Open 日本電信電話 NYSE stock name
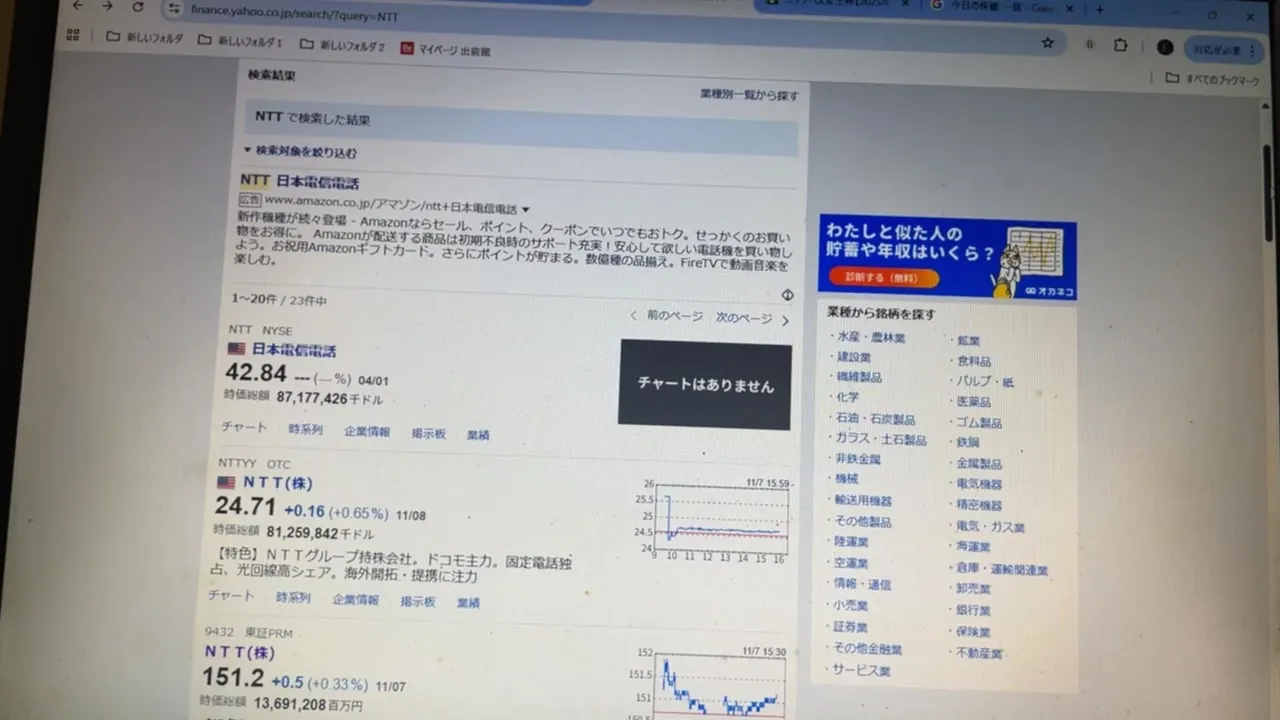 [293, 350]
